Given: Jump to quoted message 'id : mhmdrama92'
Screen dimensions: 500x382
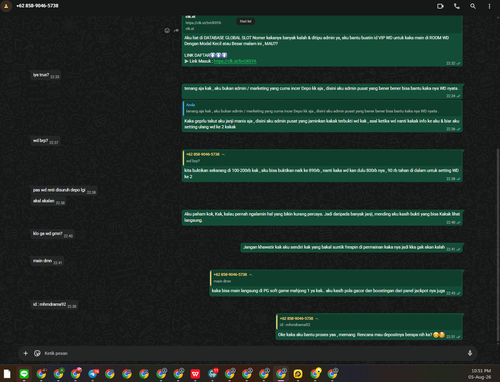Looking at the screenshot, I should click(x=369, y=322).
